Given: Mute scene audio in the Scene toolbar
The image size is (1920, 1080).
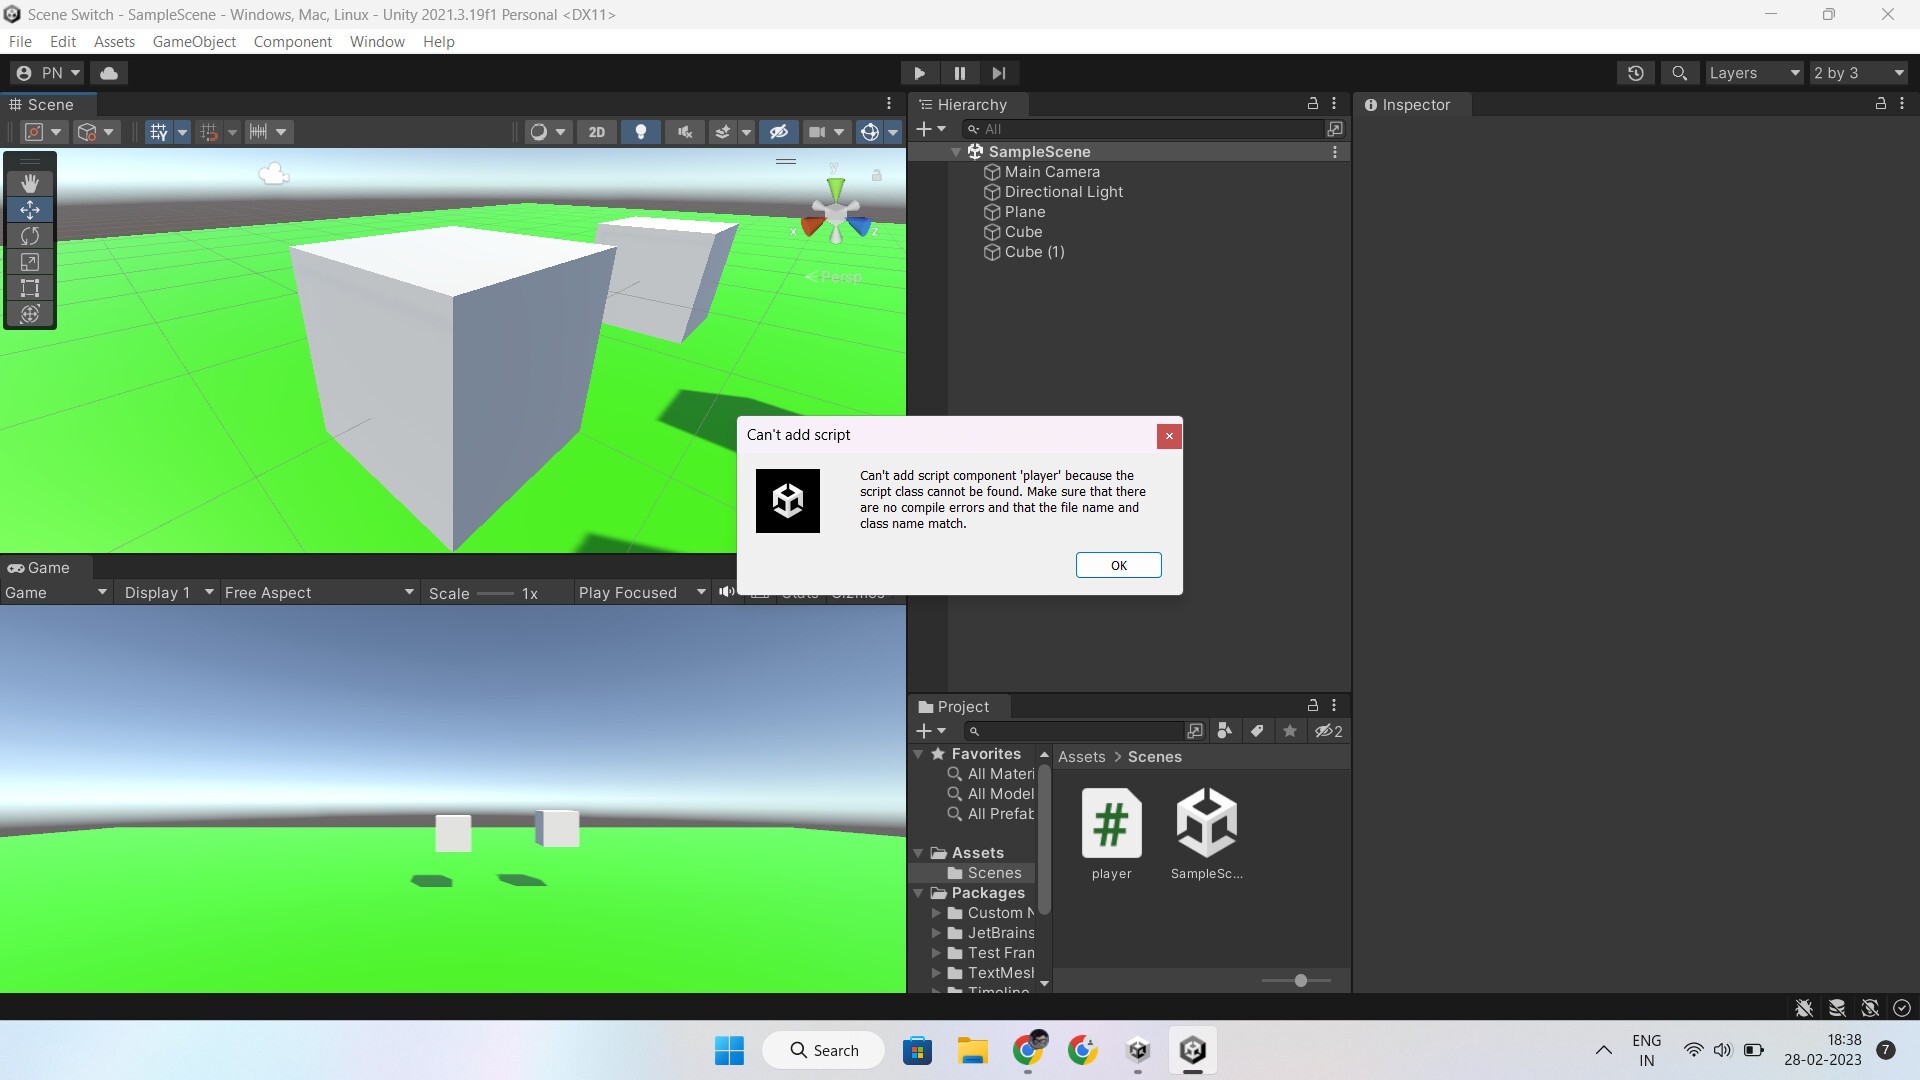Looking at the screenshot, I should (x=685, y=131).
